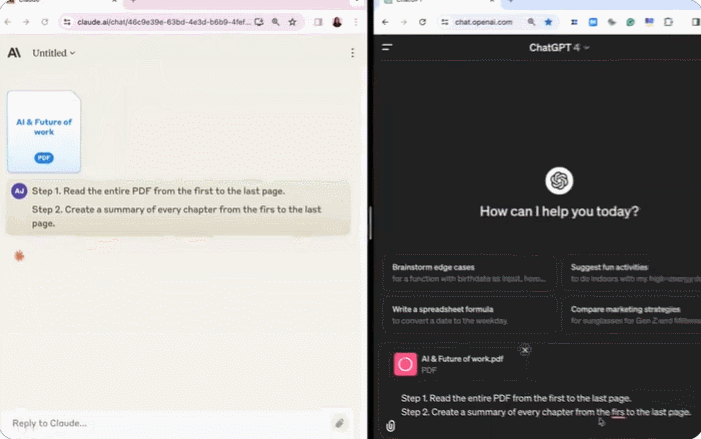Click the AI & Future of work.pdf file name

[x=462, y=359]
